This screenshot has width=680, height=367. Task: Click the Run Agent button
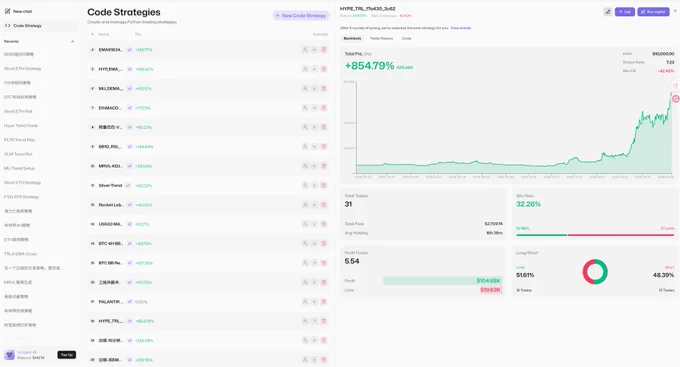[653, 12]
